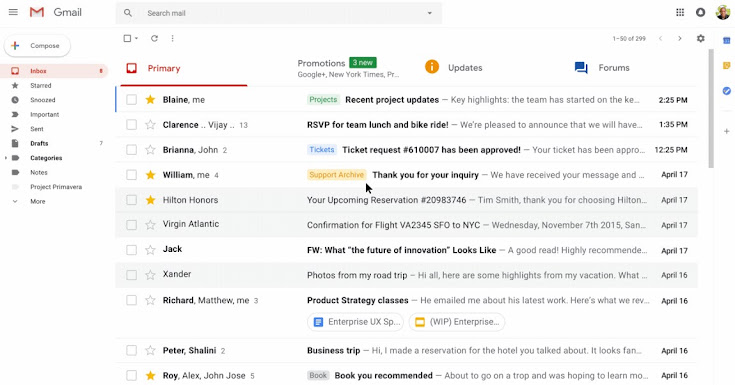Open the select-all dropdown arrow

pyautogui.click(x=136, y=38)
